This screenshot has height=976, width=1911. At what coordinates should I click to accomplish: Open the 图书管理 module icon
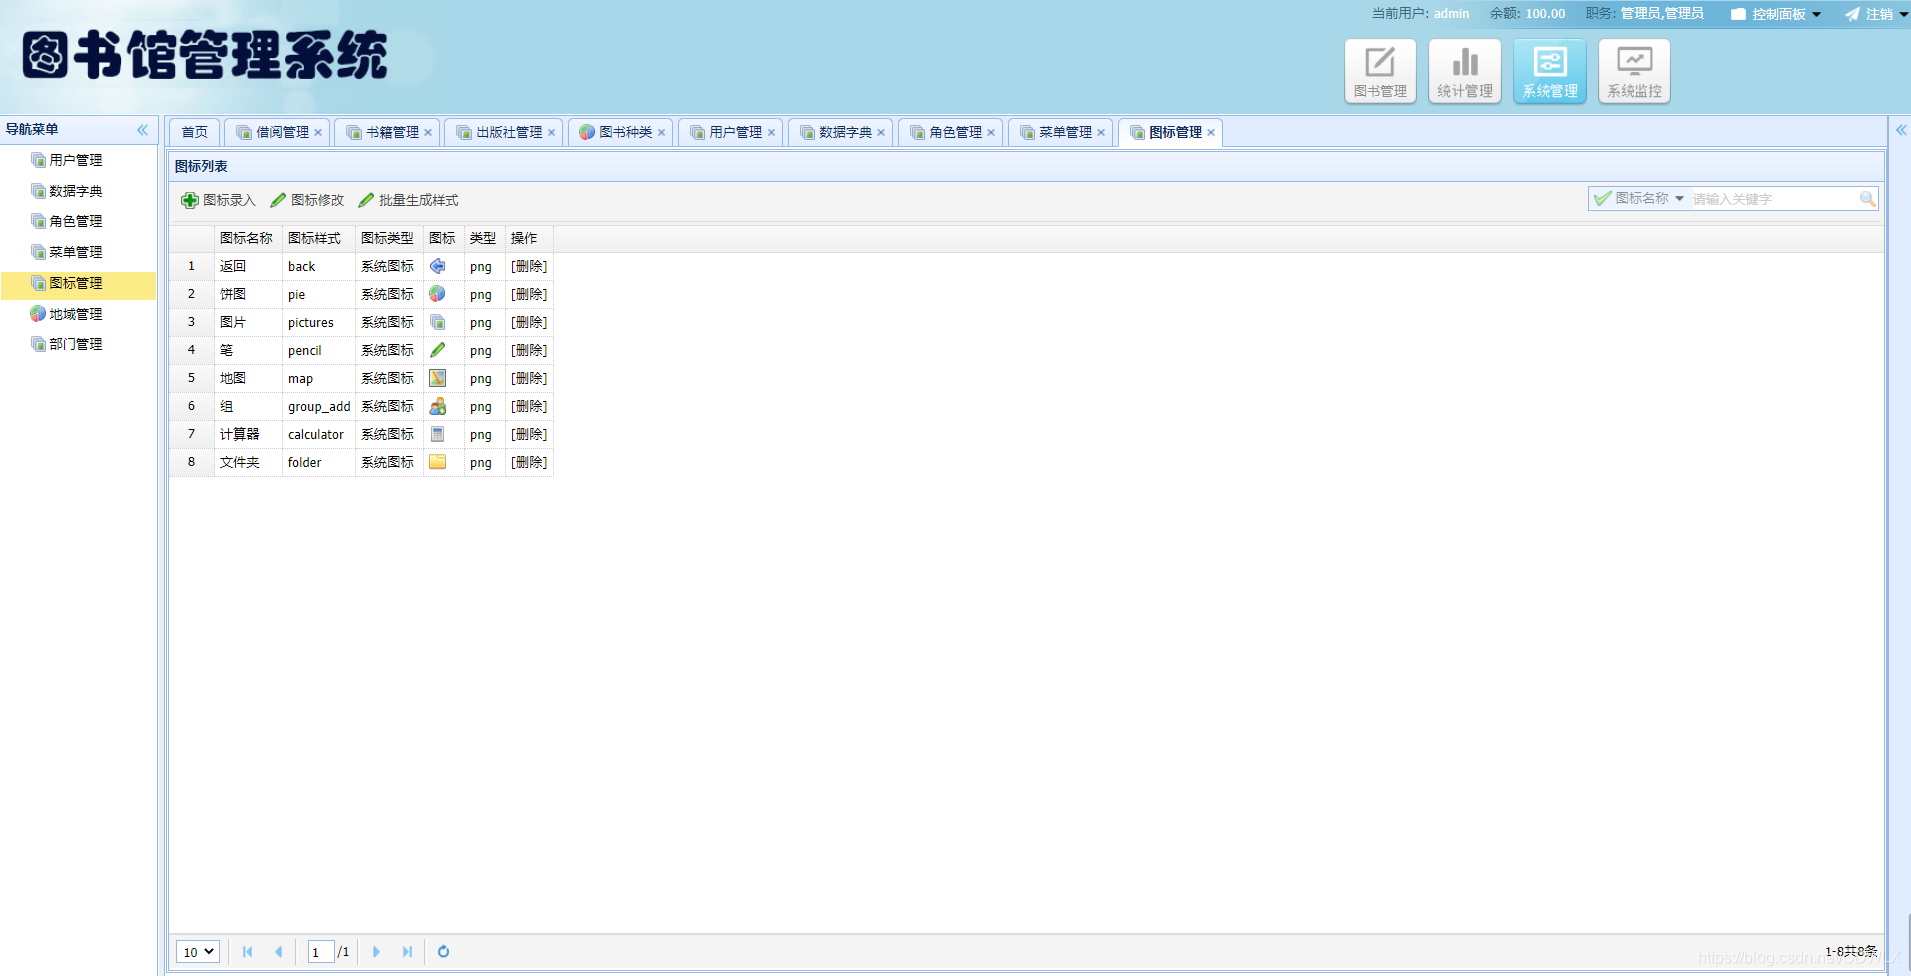pyautogui.click(x=1380, y=71)
